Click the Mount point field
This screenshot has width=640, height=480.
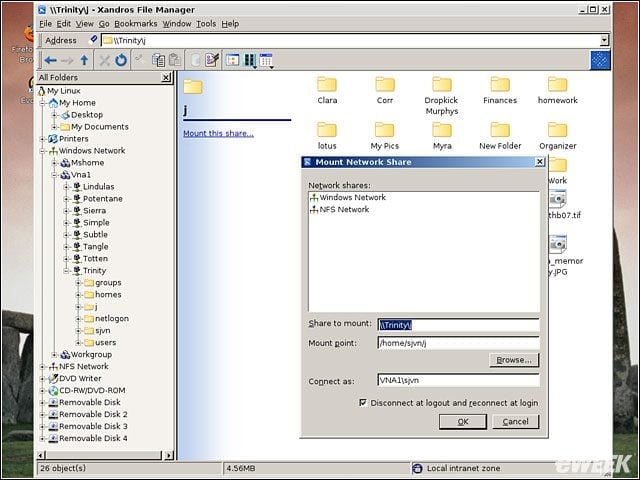pos(458,343)
